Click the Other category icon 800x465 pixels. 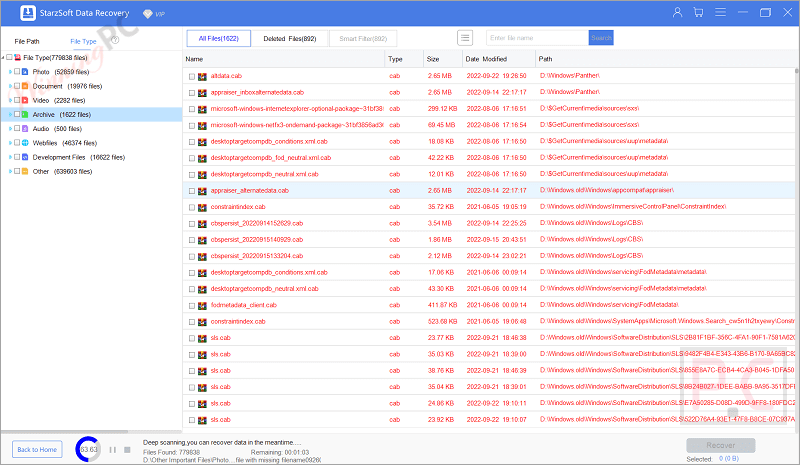point(25,172)
